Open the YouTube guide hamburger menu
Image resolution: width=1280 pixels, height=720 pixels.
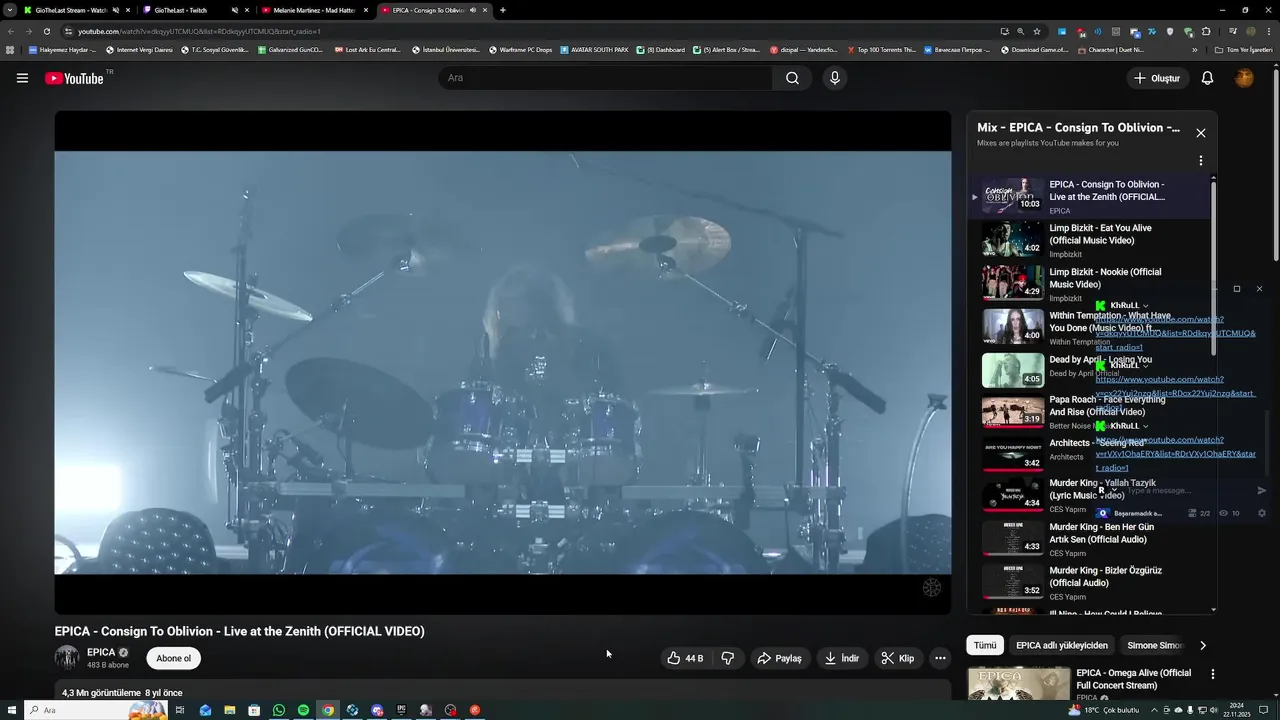pos(22,78)
